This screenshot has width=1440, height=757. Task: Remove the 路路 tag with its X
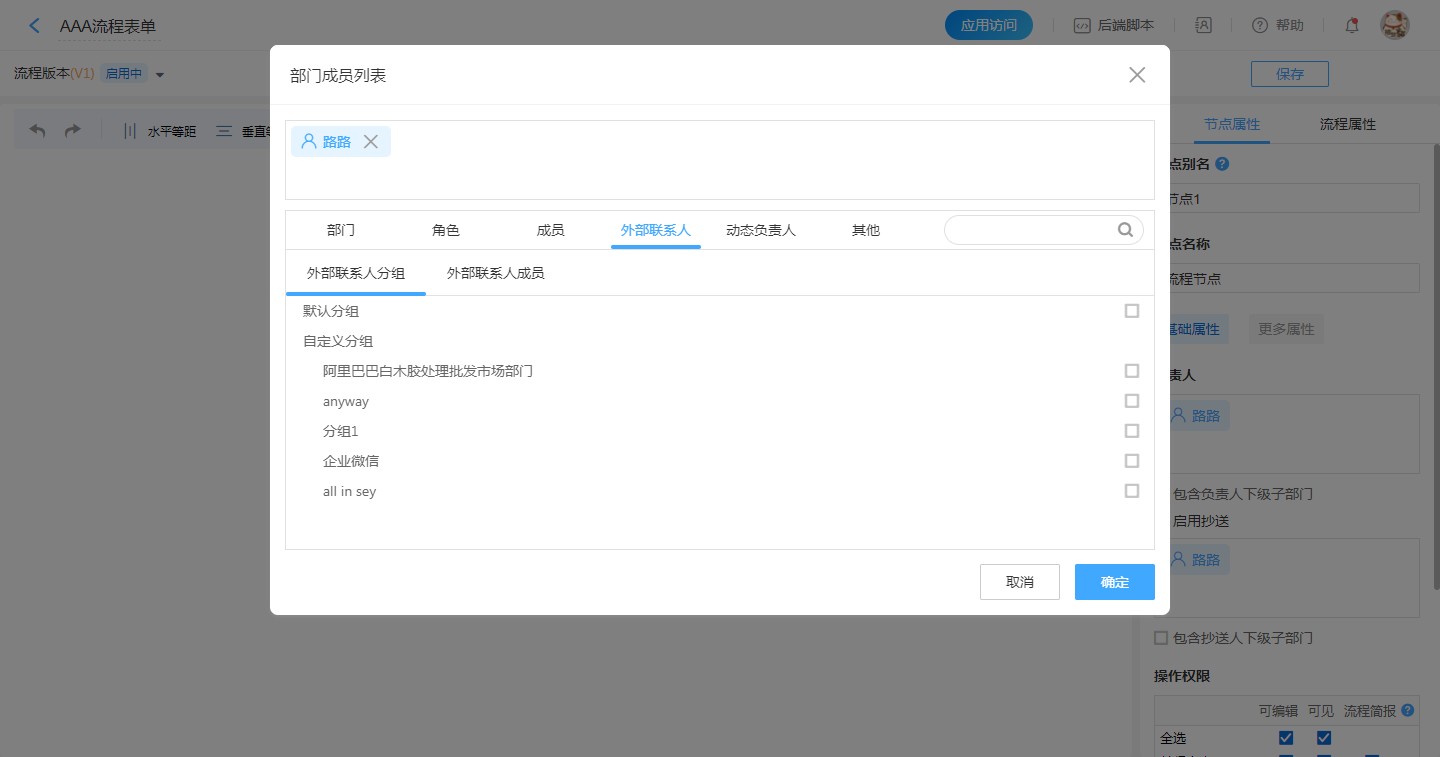370,142
